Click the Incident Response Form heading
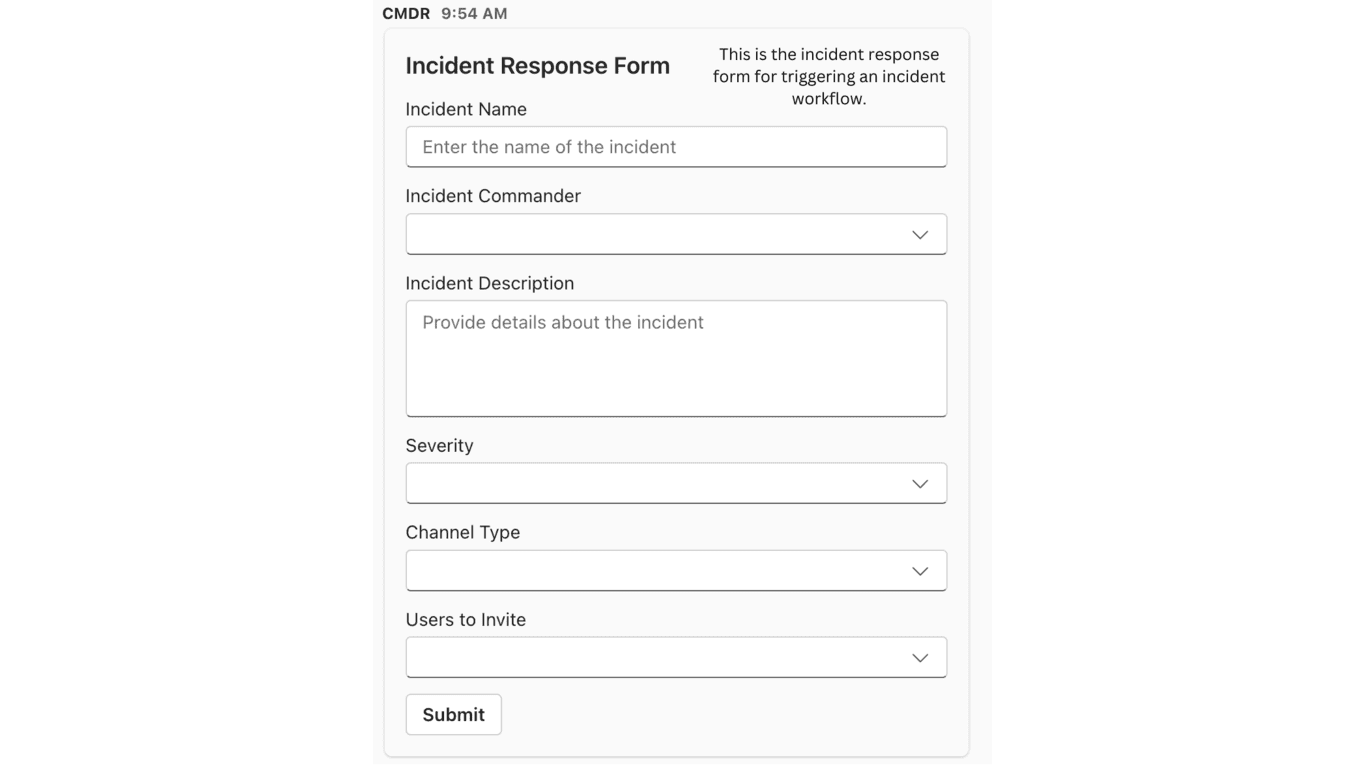The width and height of the screenshot is (1366, 768). tap(537, 66)
